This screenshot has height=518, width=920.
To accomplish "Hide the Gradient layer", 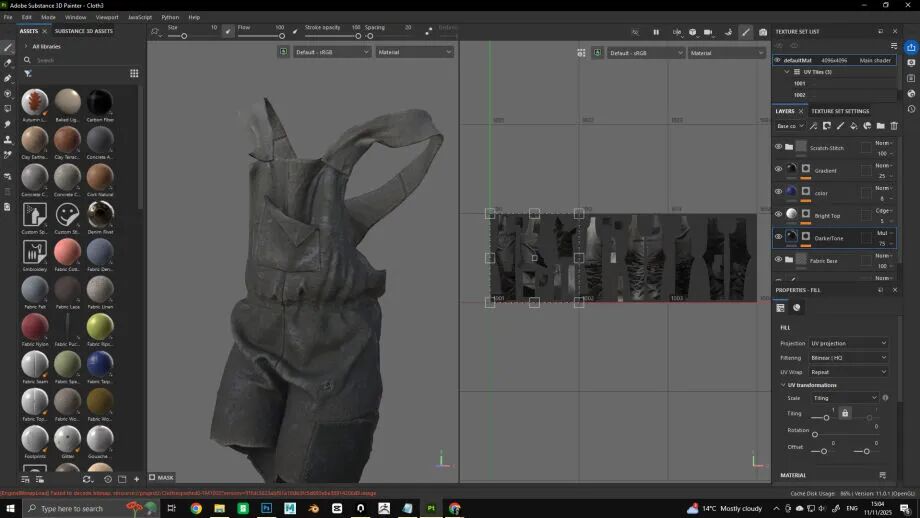I will coord(779,170).
